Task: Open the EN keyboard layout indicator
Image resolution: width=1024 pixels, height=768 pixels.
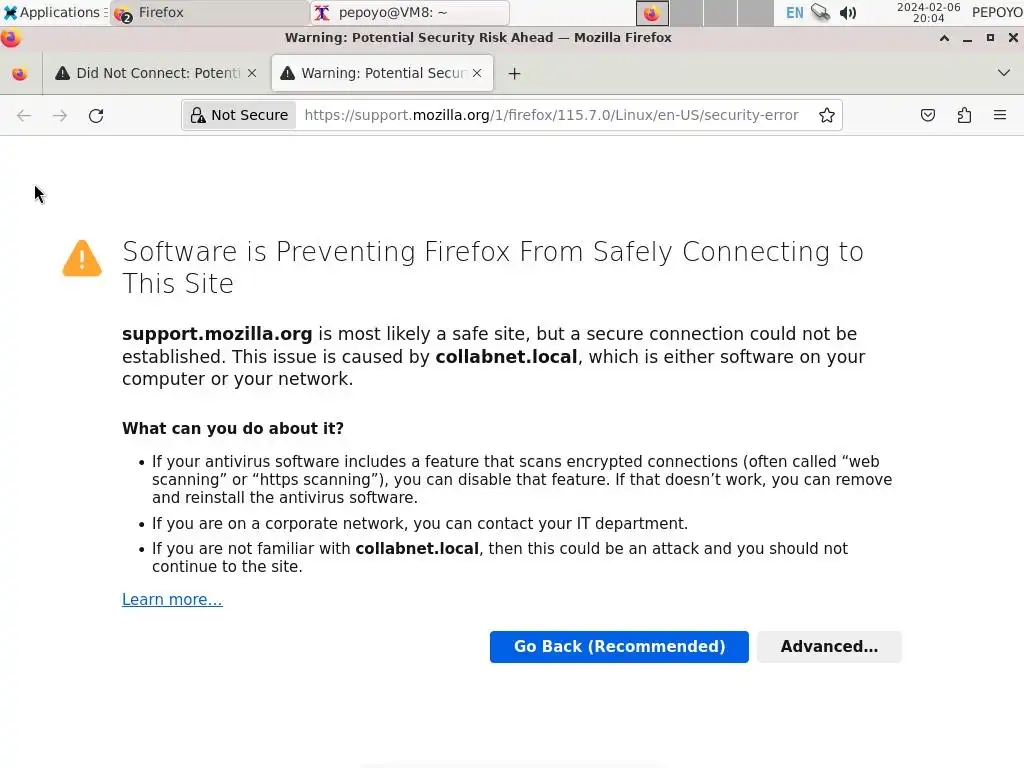Action: coord(794,13)
